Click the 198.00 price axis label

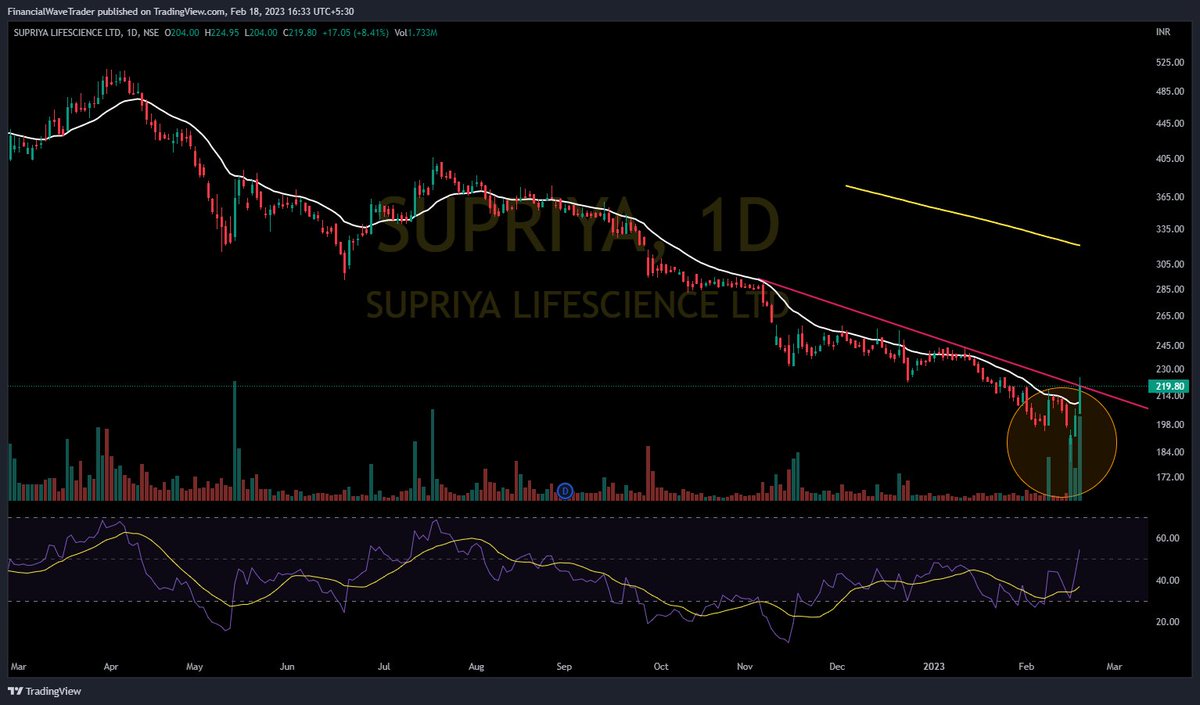point(1169,424)
